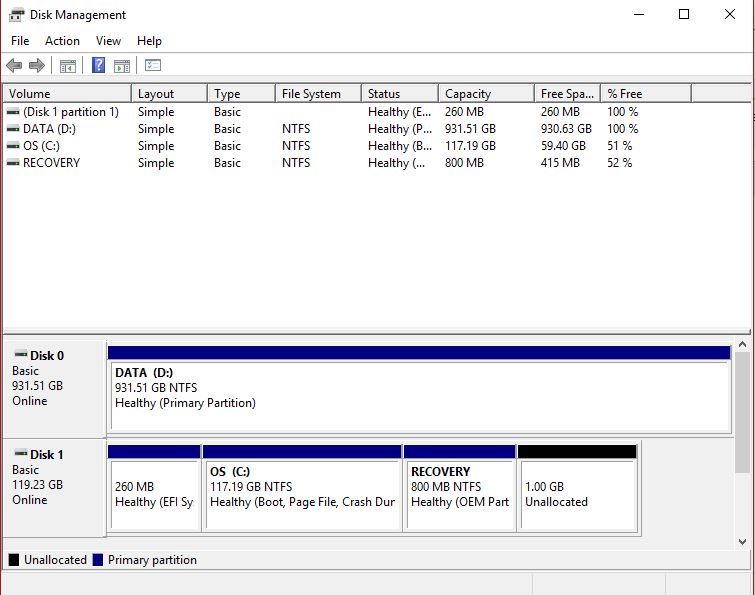Select the 1.00 GB Unallocated block

point(577,488)
